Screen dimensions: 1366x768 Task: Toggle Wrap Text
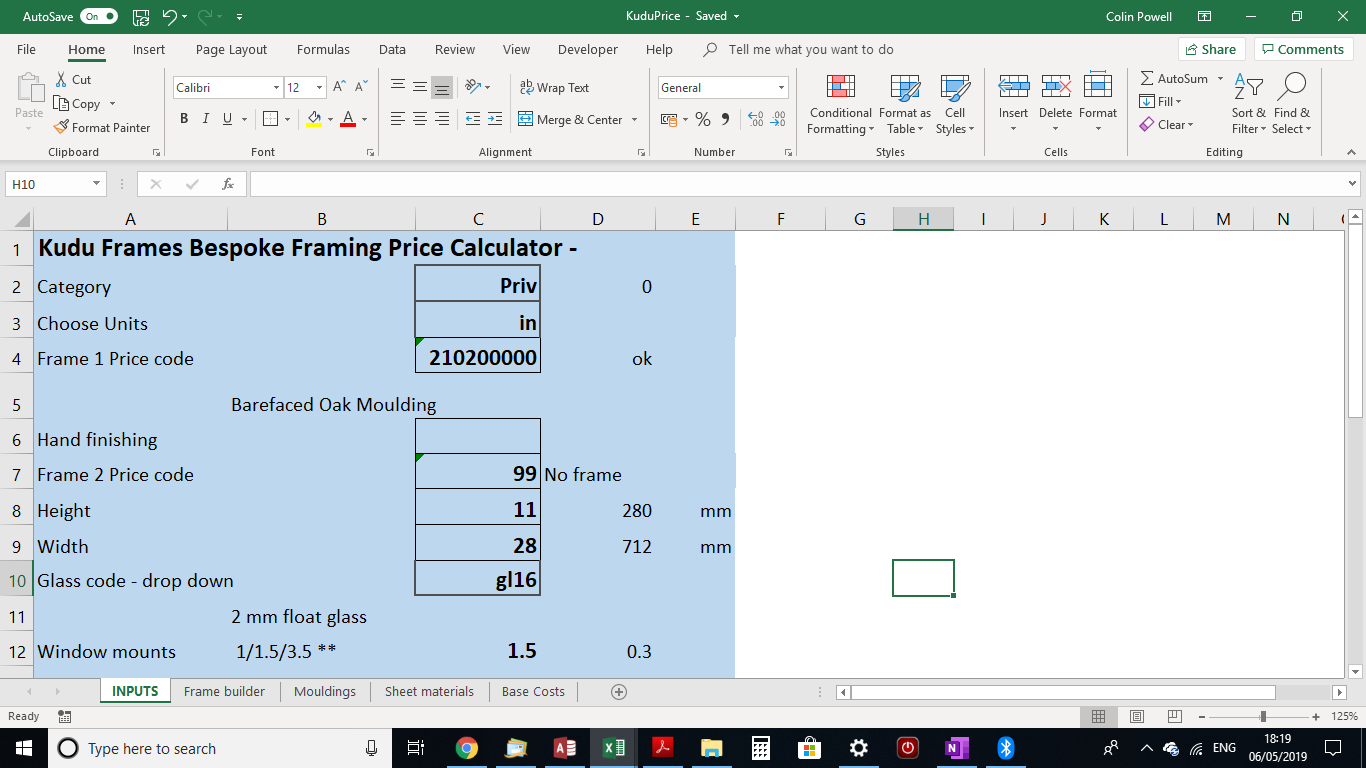[x=554, y=87]
